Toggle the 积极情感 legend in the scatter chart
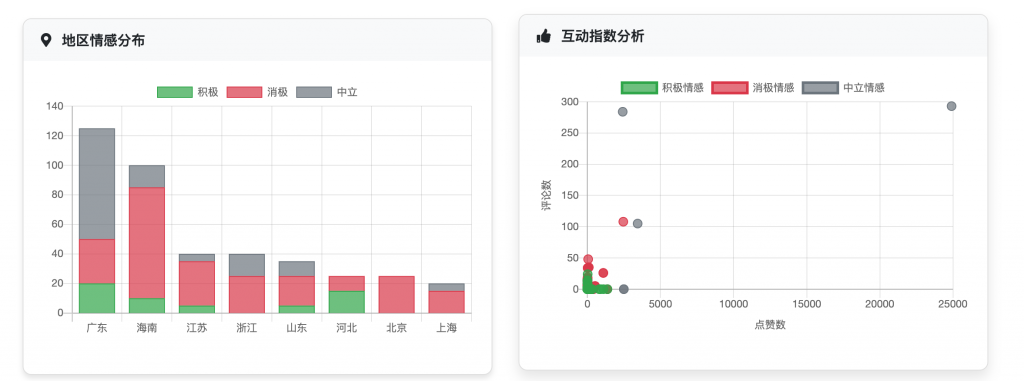Viewport: 1024px width, 381px height. tap(662, 88)
